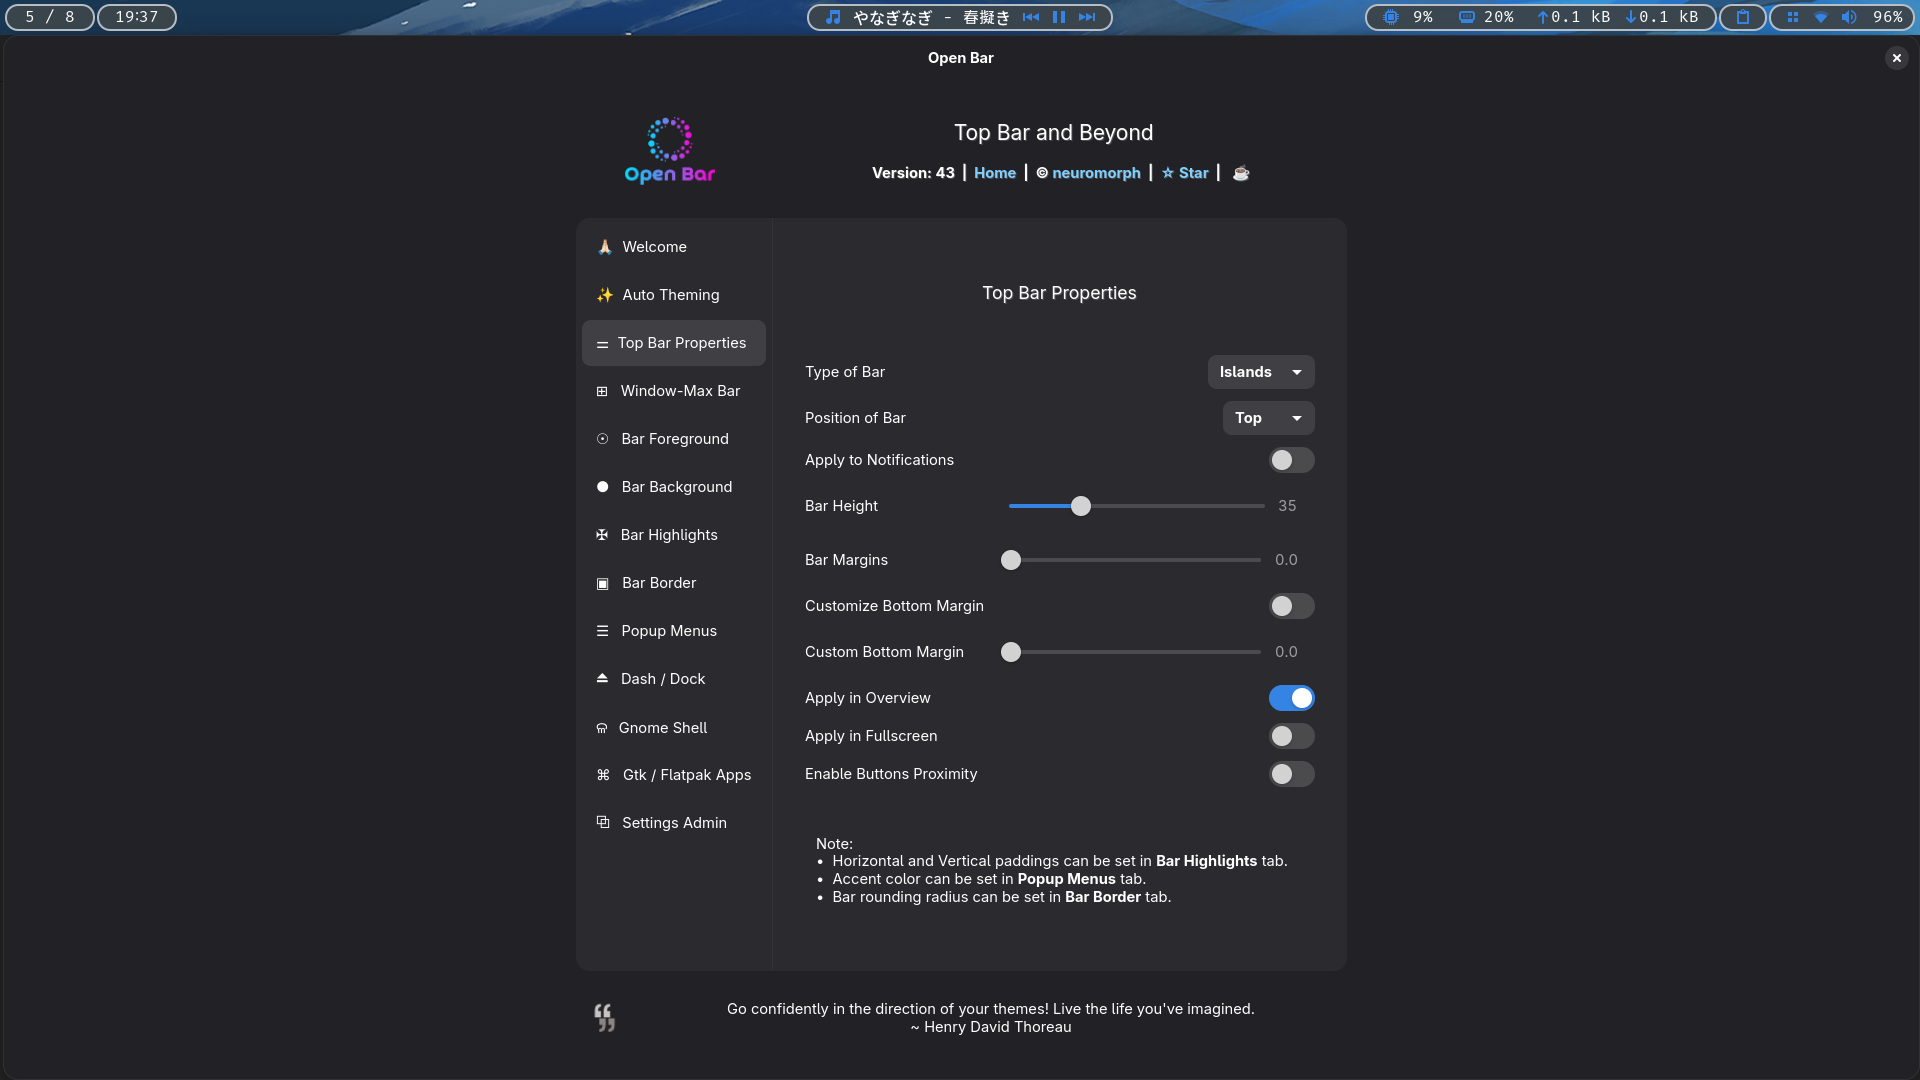Open the Position of Bar dropdown
This screenshot has height=1080, width=1920.
click(1268, 418)
